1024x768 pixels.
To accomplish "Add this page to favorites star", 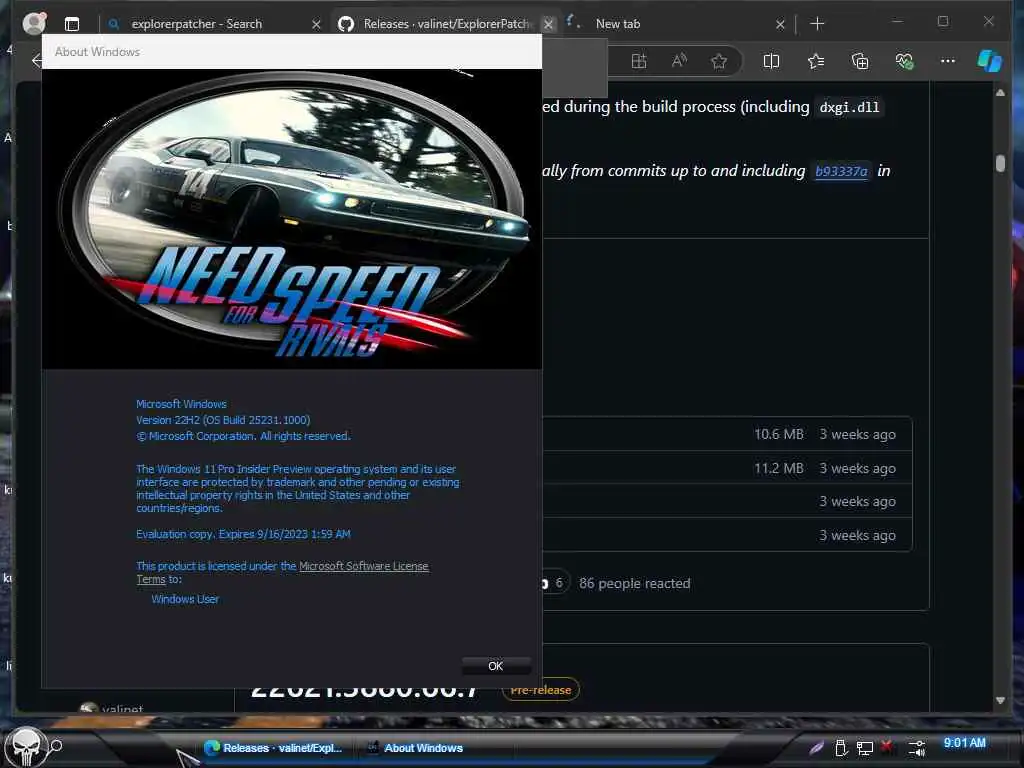I will coord(719,61).
